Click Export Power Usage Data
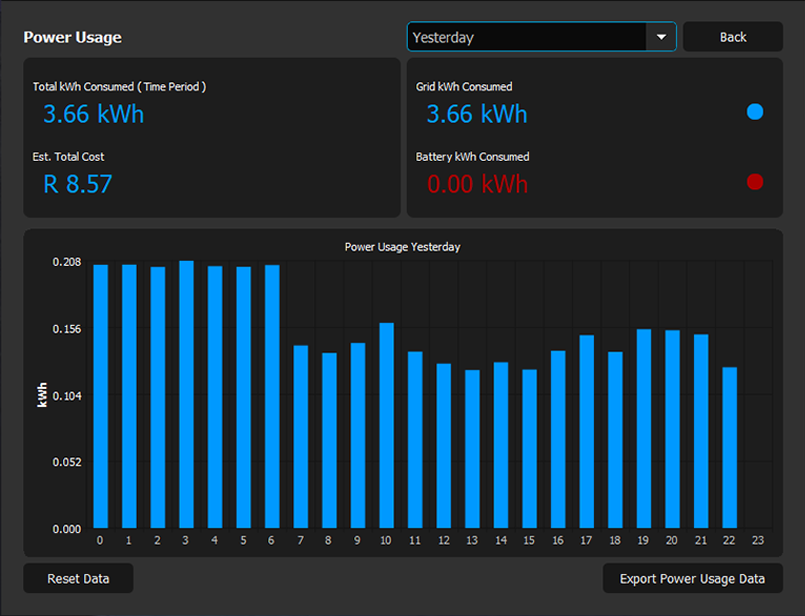805x616 pixels. coord(693,578)
